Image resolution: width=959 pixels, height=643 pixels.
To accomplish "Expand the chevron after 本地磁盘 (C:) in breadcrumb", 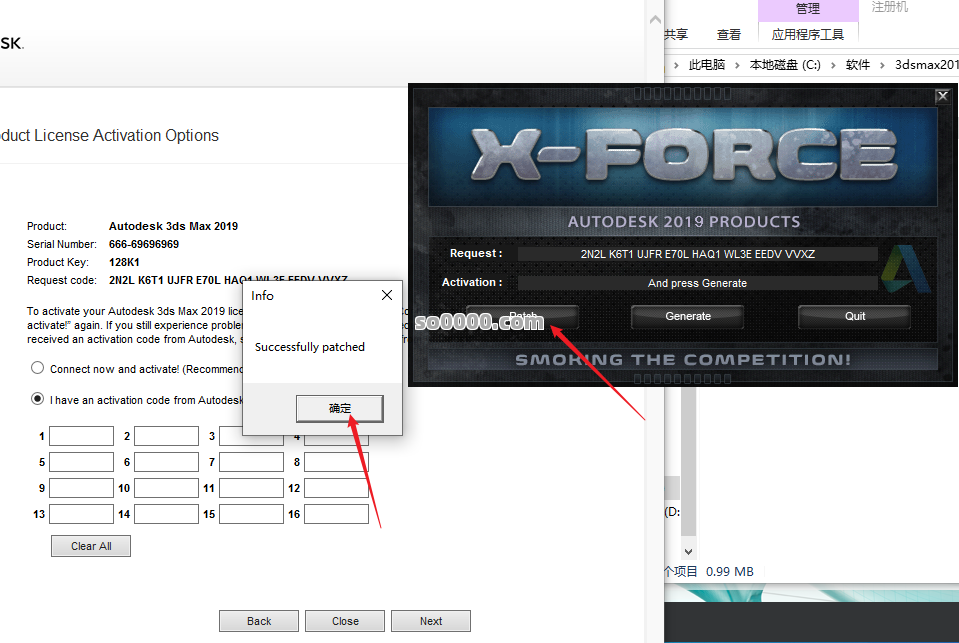I will pos(832,65).
